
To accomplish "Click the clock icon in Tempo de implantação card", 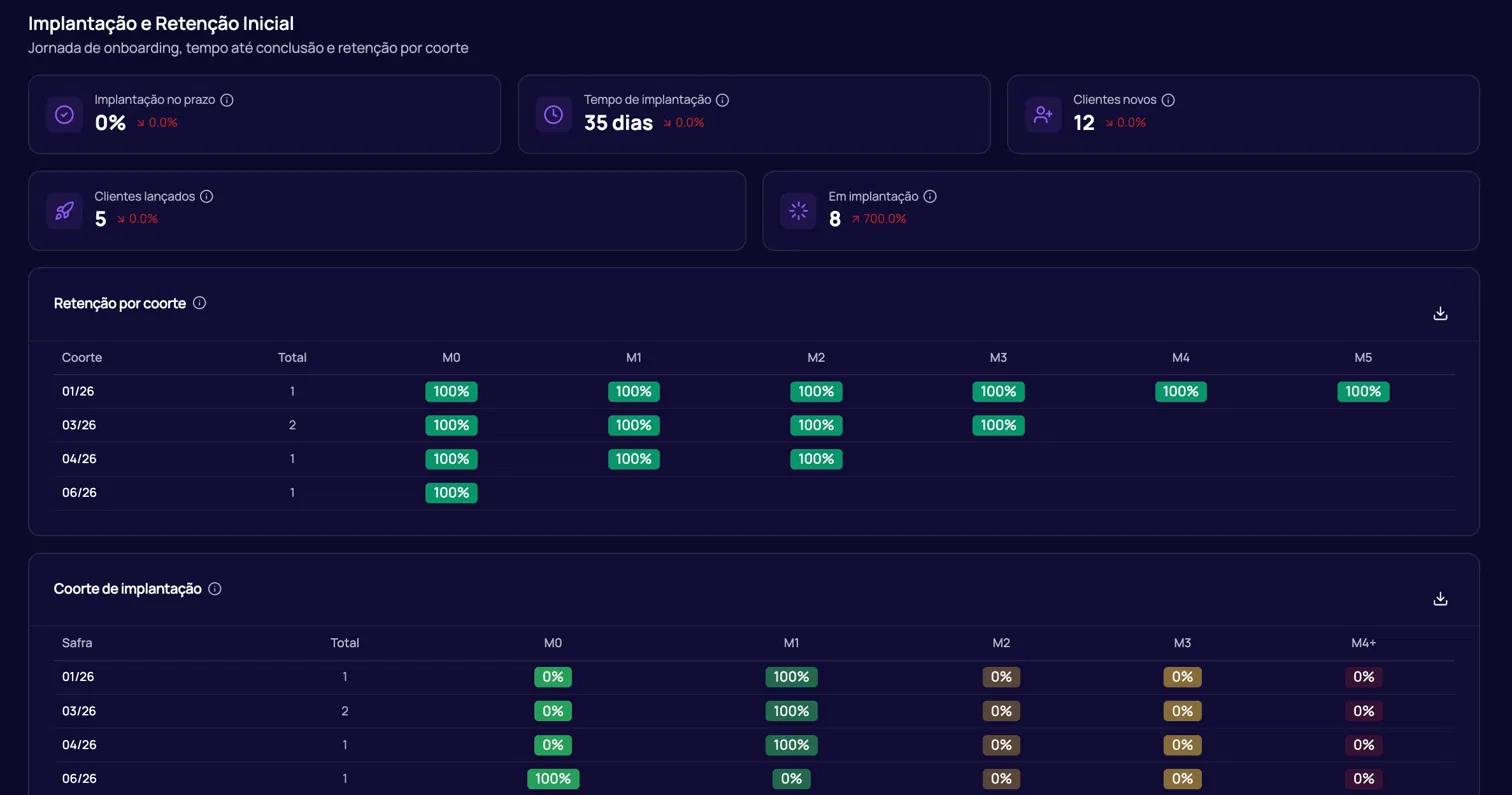I will click(x=553, y=115).
